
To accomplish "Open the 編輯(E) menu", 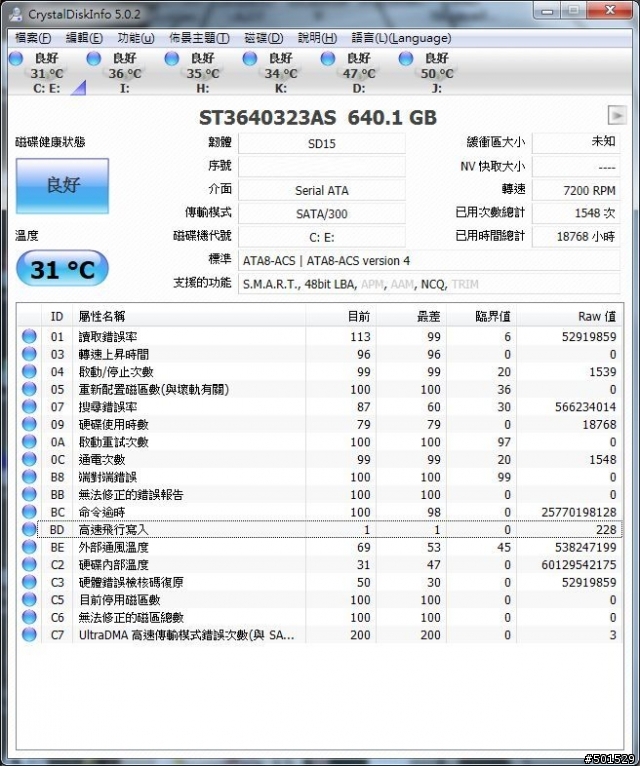I will (84, 38).
